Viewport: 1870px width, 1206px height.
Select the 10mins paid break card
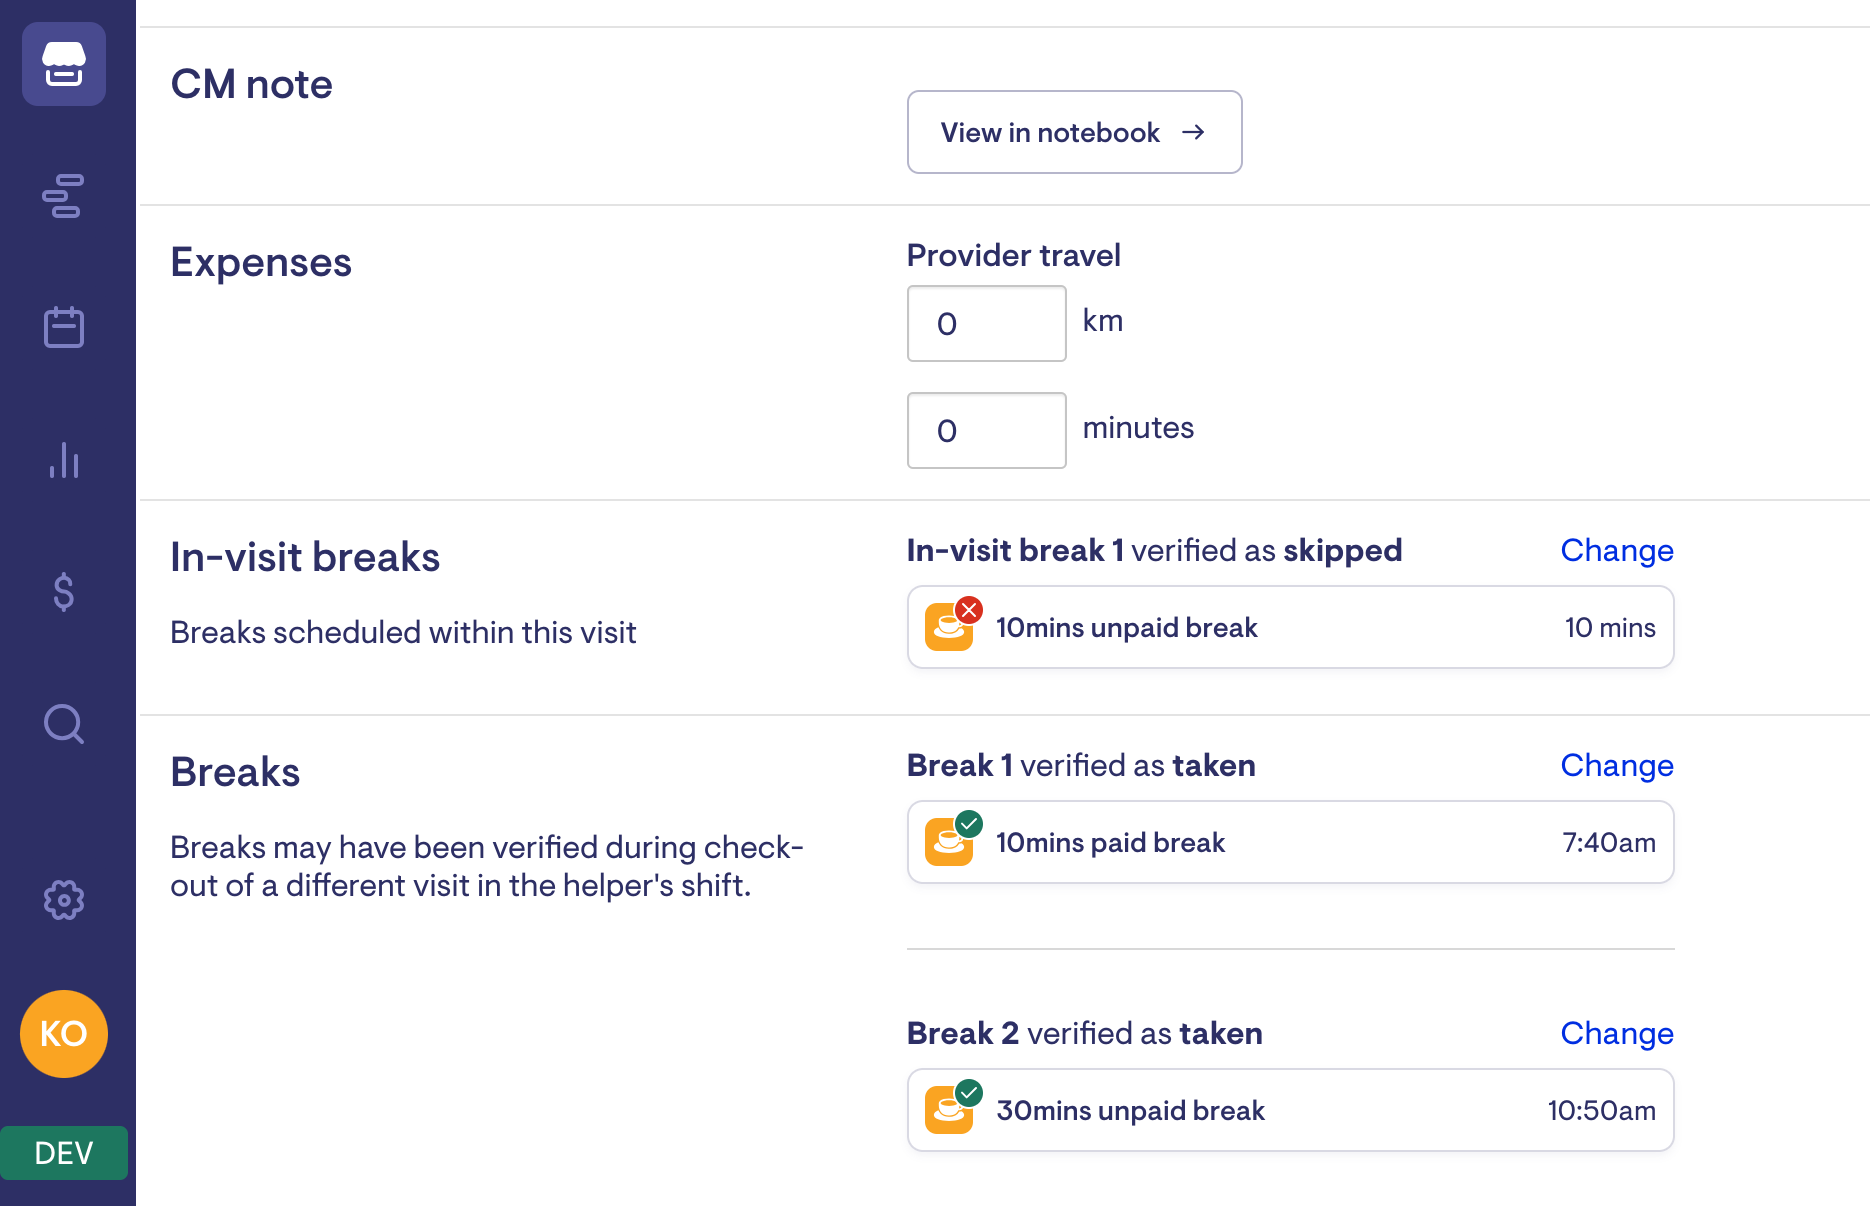coord(1290,843)
